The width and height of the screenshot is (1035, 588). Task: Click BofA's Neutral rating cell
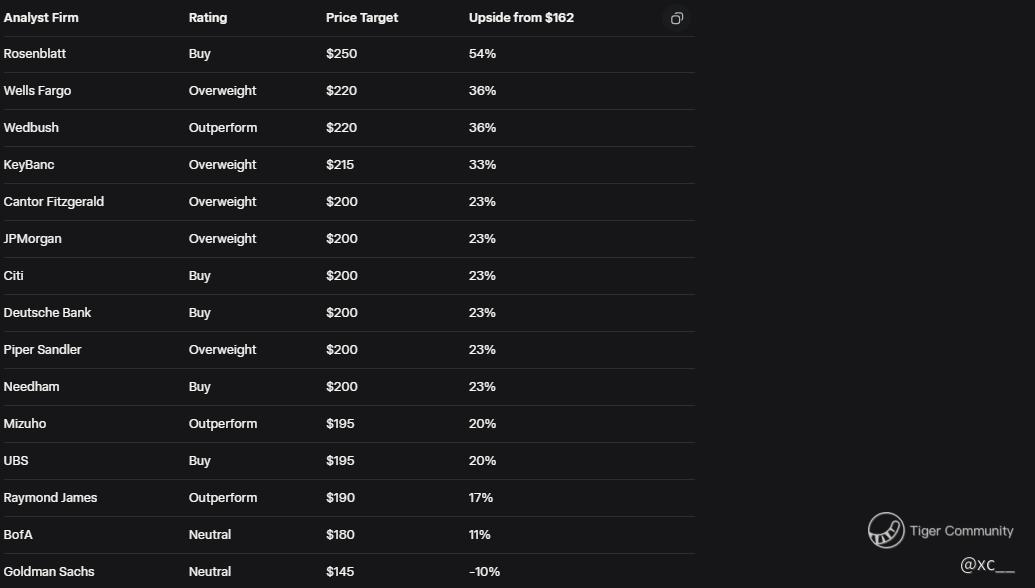click(210, 535)
